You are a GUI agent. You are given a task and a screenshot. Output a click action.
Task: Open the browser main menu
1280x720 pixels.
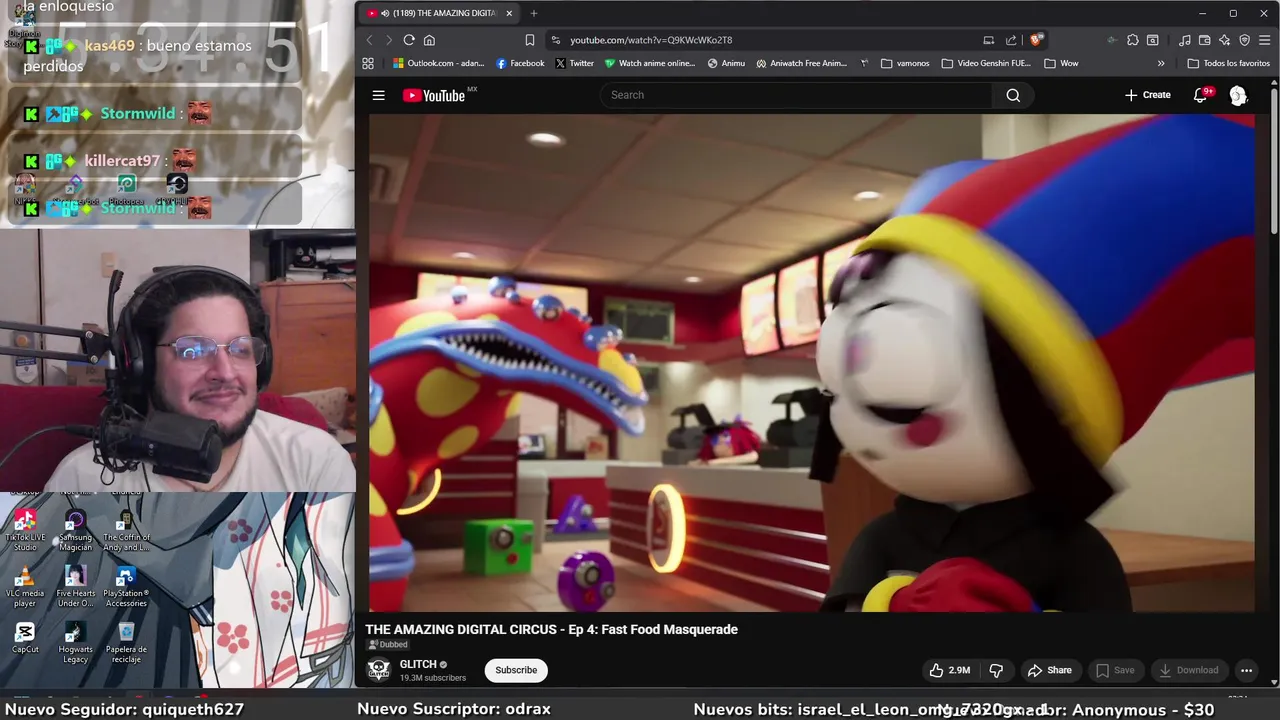tap(1265, 40)
